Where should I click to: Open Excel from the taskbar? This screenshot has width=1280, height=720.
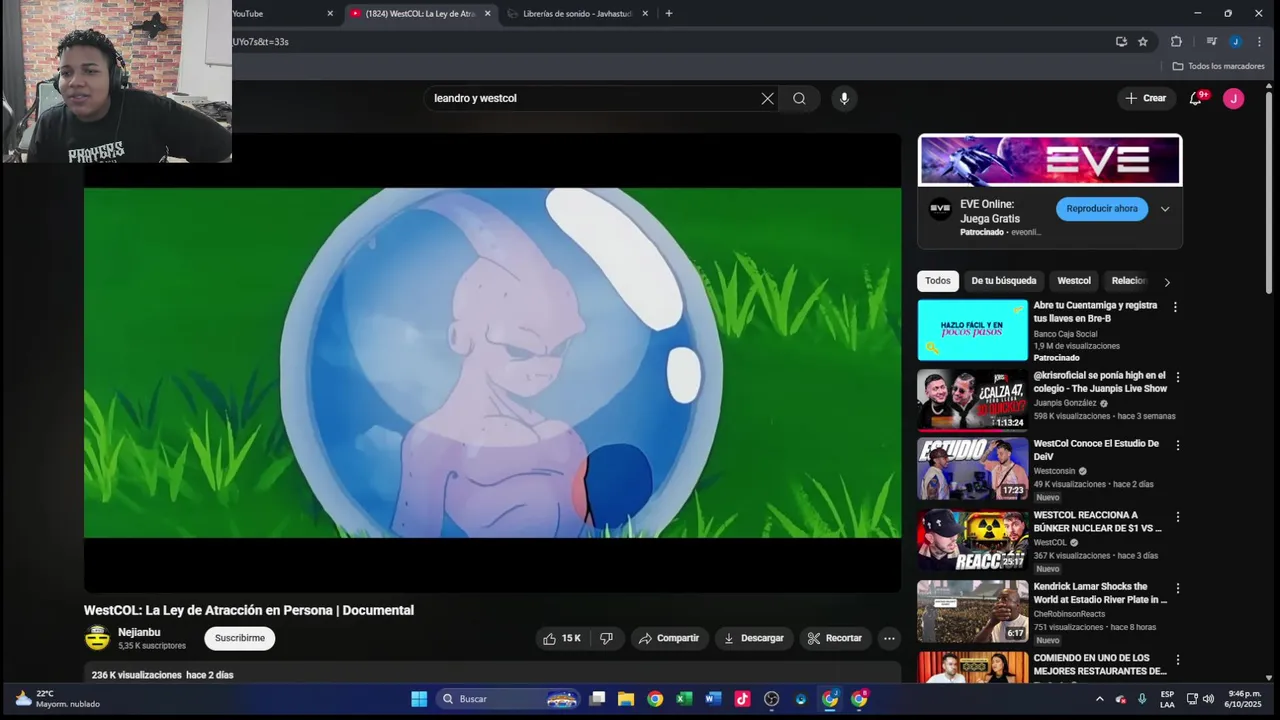pyautogui.click(x=684, y=699)
